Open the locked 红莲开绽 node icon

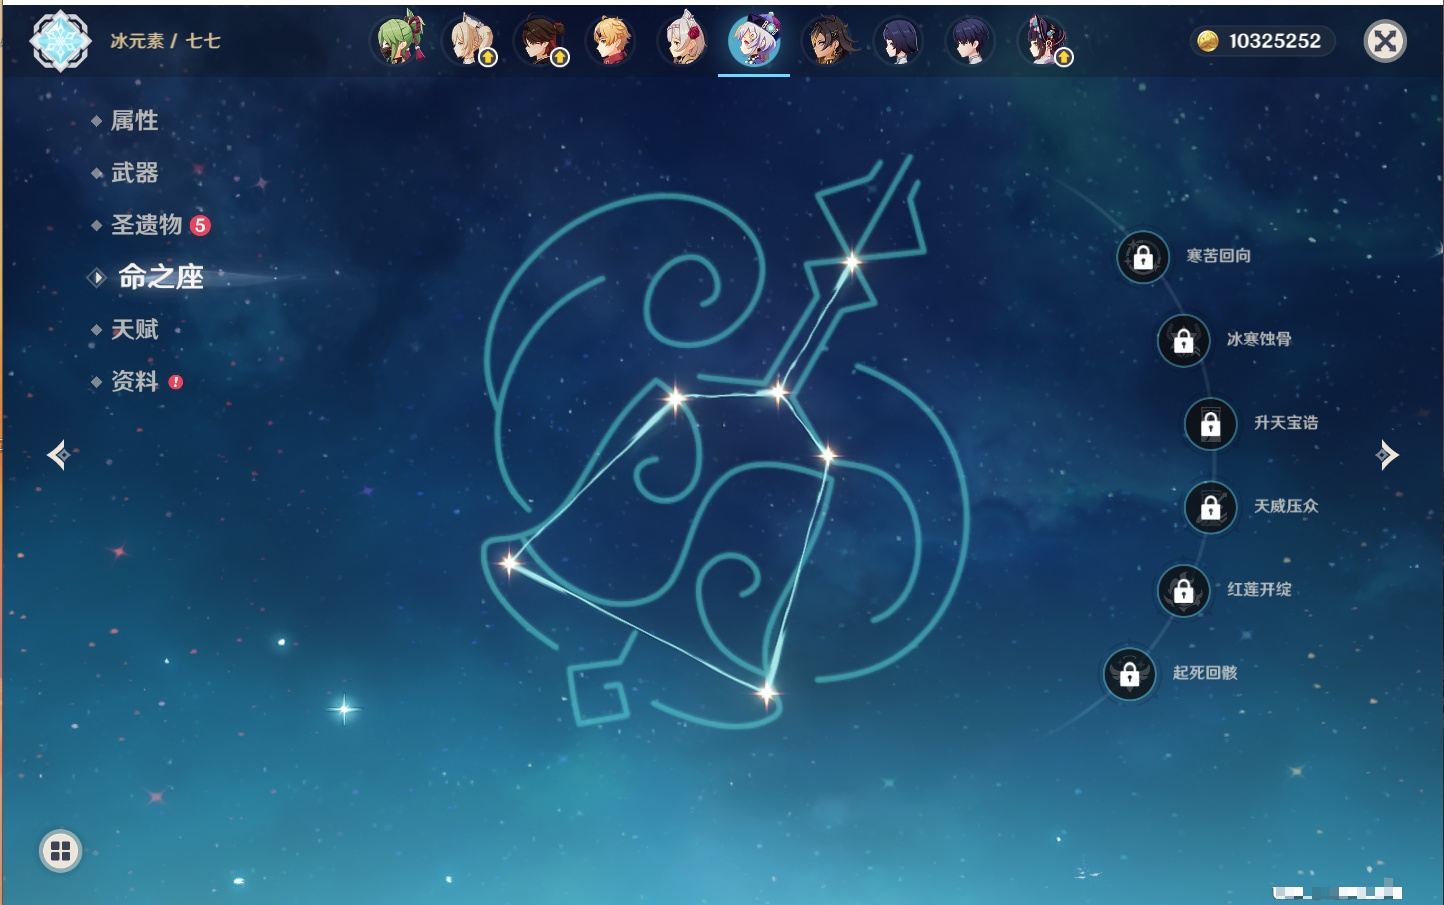pyautogui.click(x=1184, y=590)
